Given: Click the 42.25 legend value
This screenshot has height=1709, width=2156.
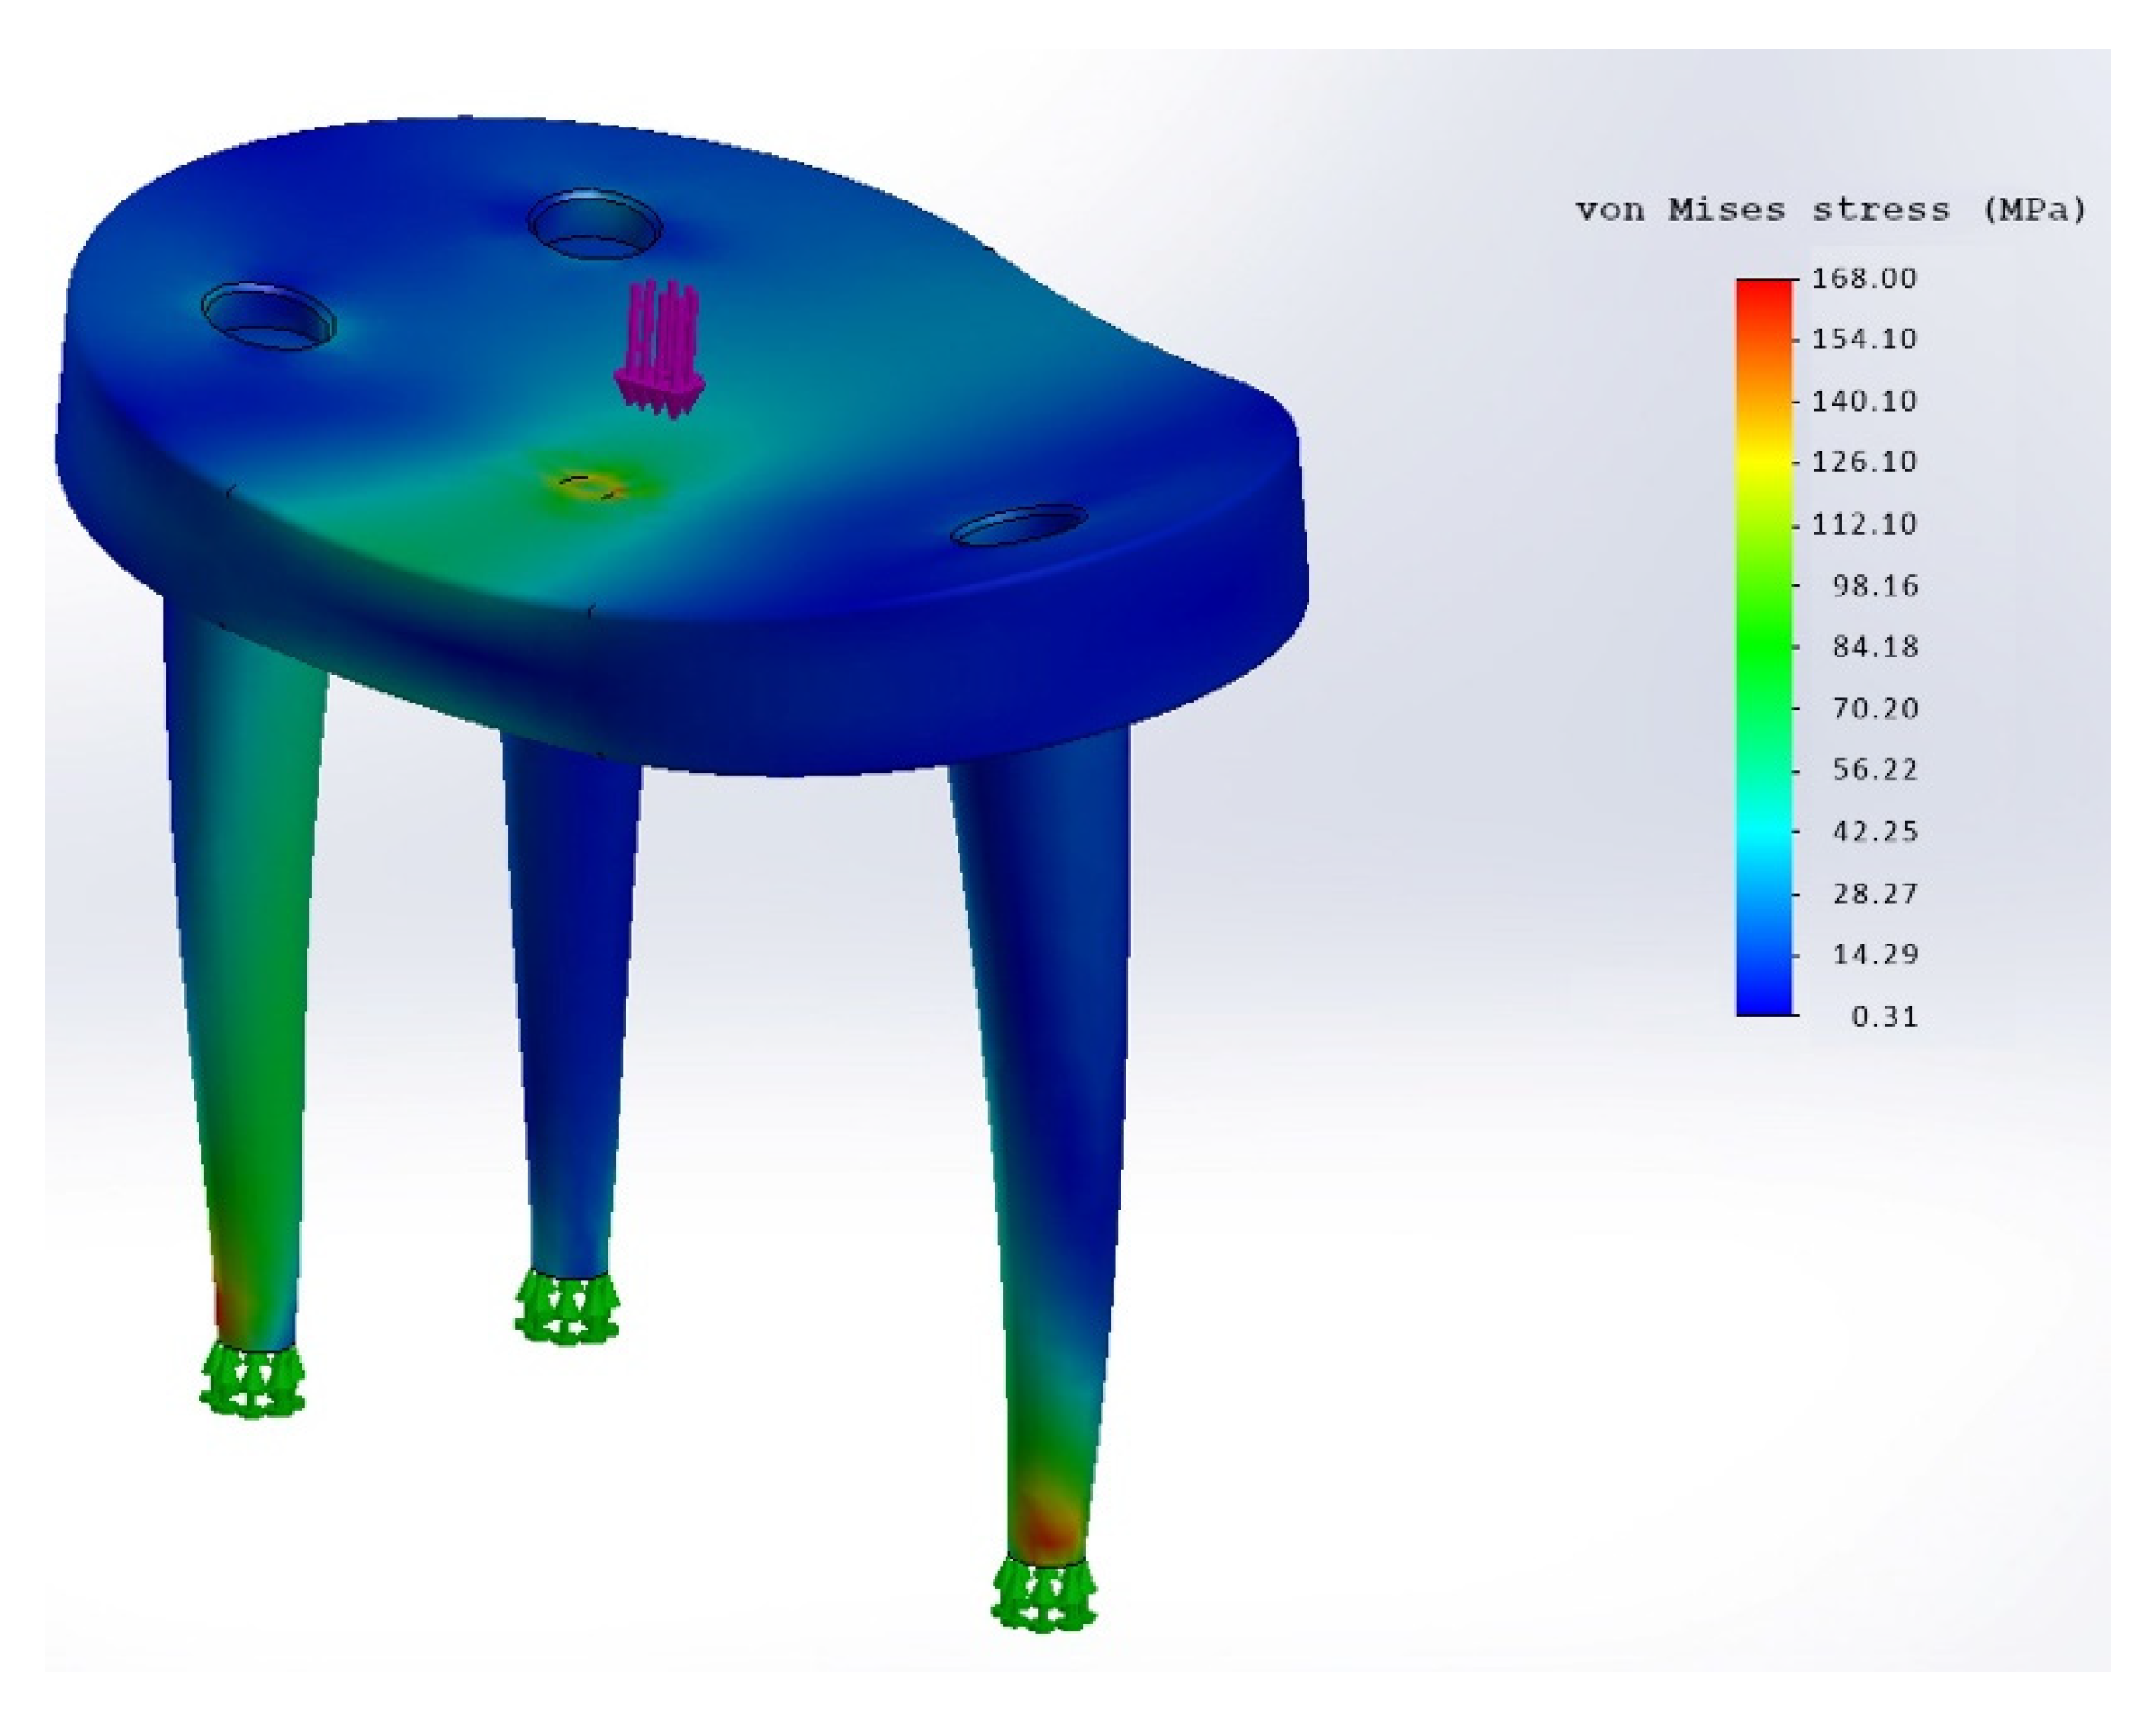Looking at the screenshot, I should coord(1875,832).
